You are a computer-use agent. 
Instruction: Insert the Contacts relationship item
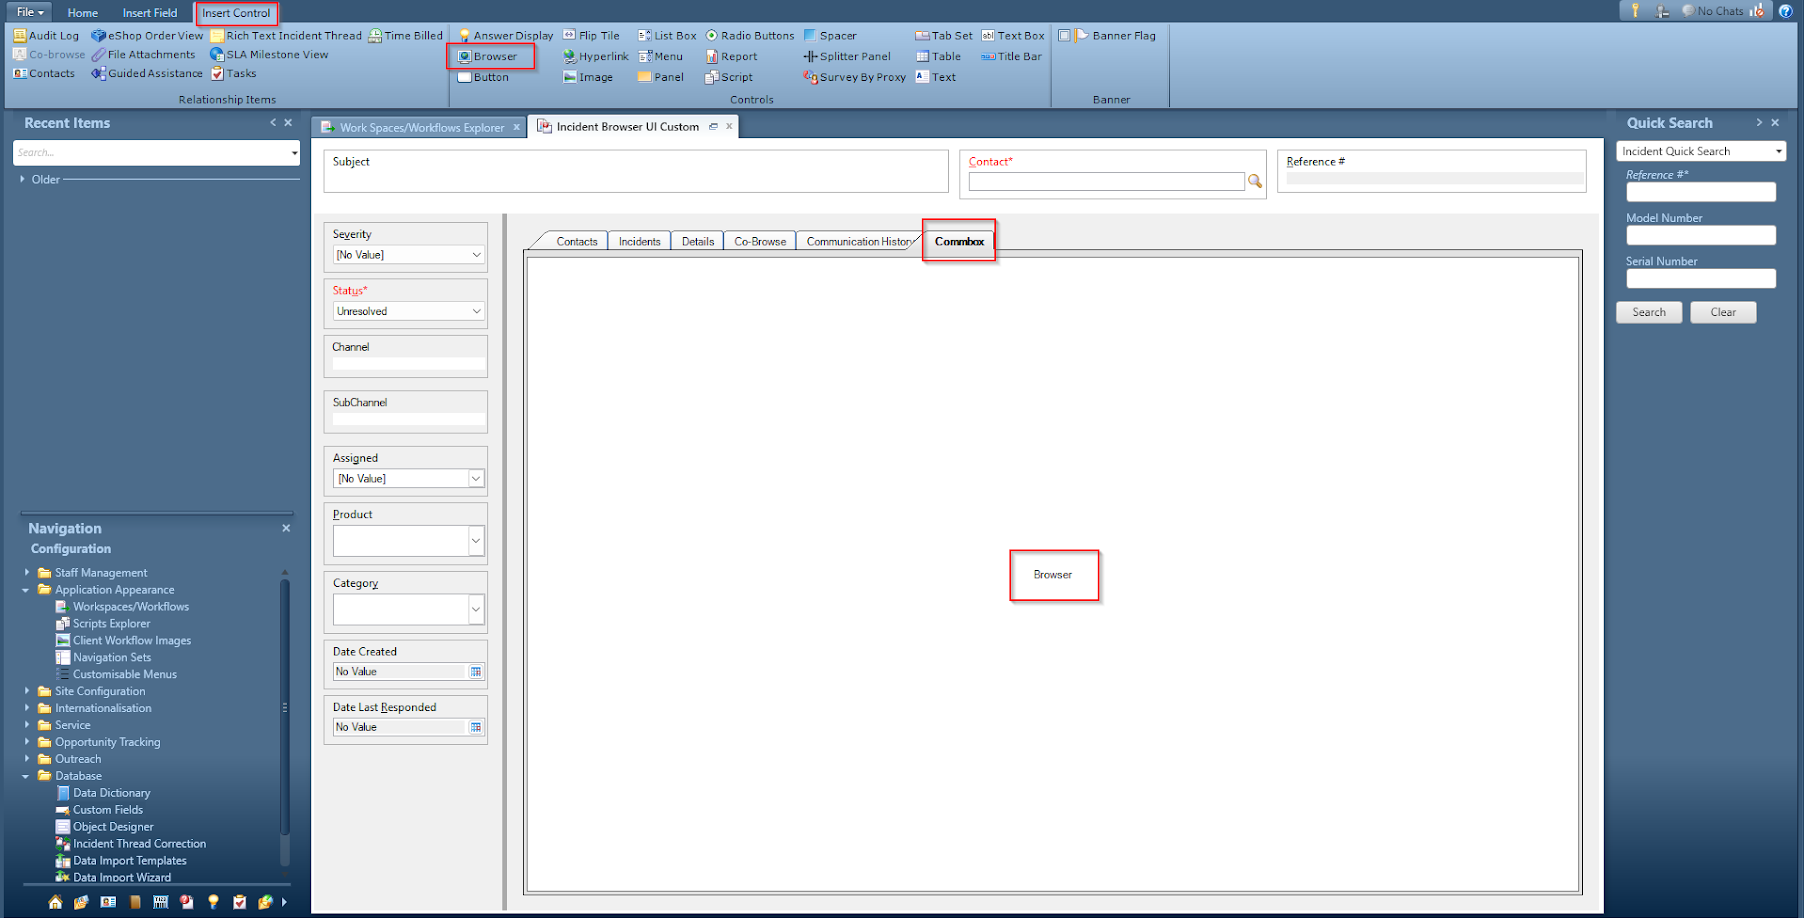pos(44,73)
